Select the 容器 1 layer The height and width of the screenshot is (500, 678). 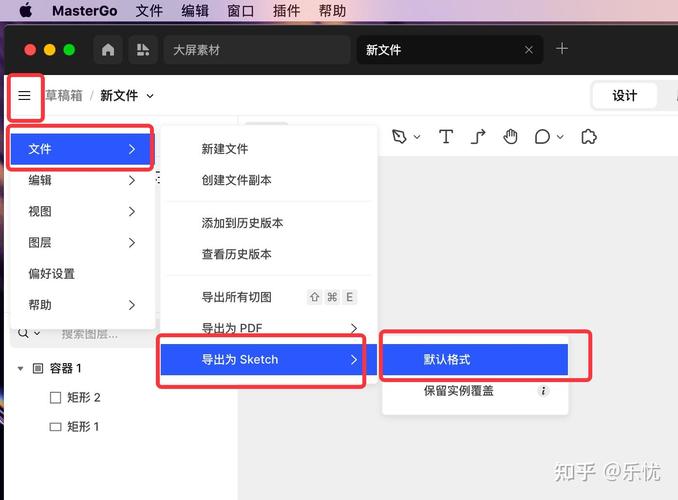[65, 369]
